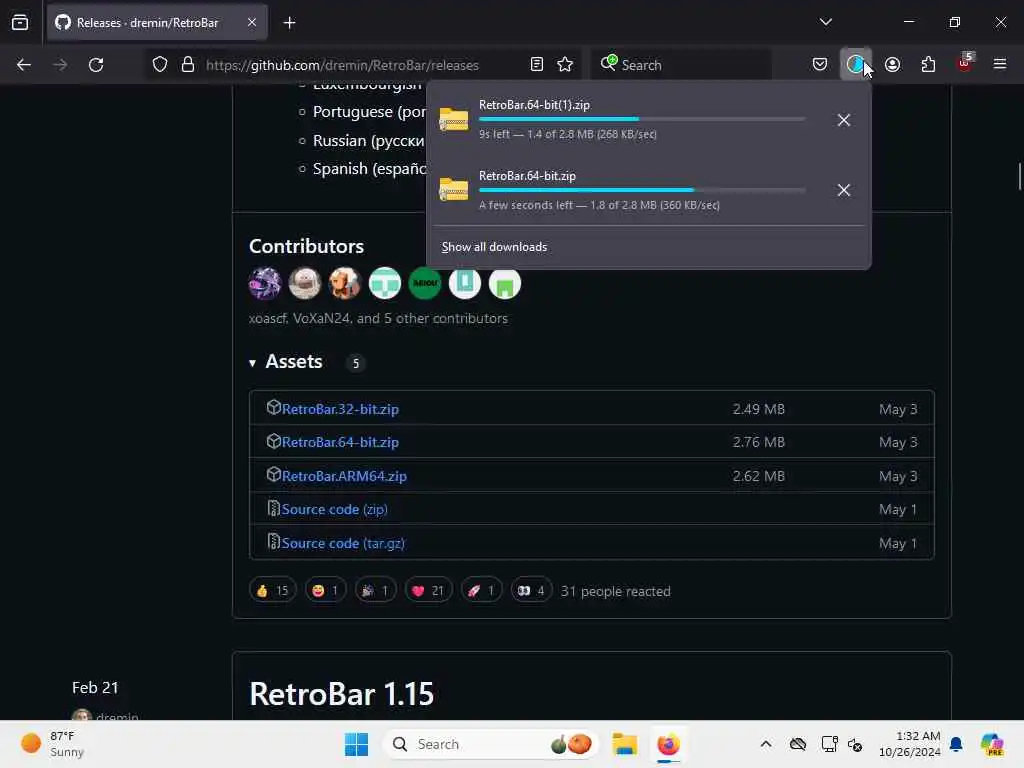This screenshot has width=1024, height=768.
Task: Toggle eyes reaction with 4
Action: coord(531,590)
